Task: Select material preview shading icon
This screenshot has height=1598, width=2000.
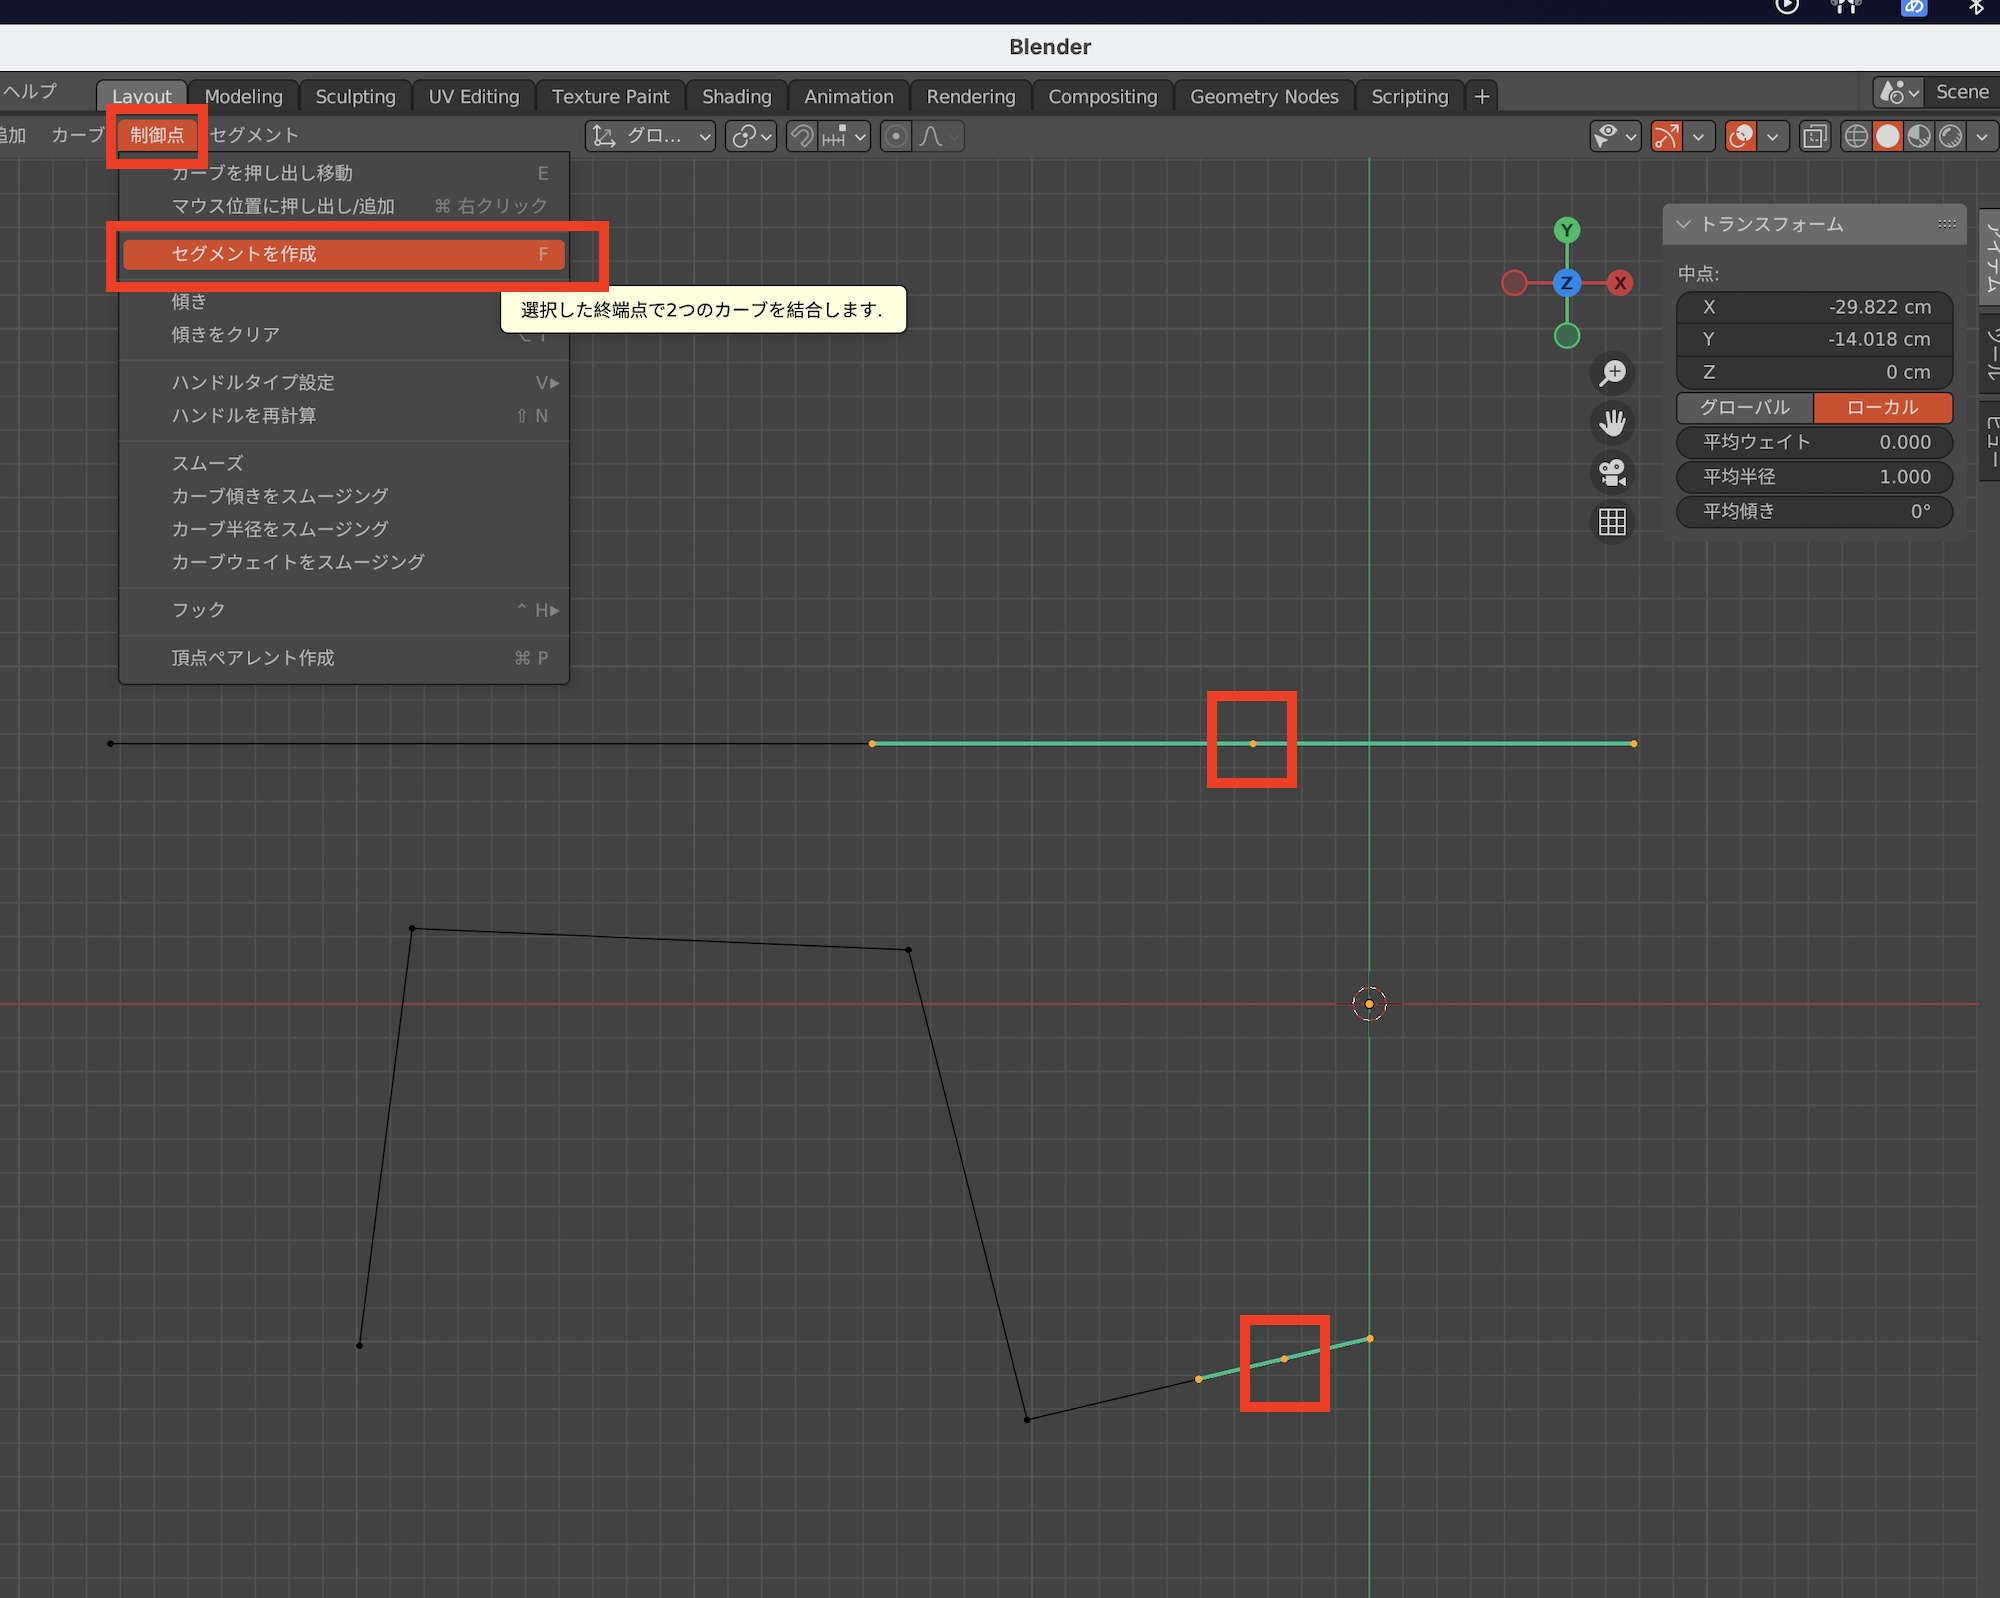Action: 1919,136
